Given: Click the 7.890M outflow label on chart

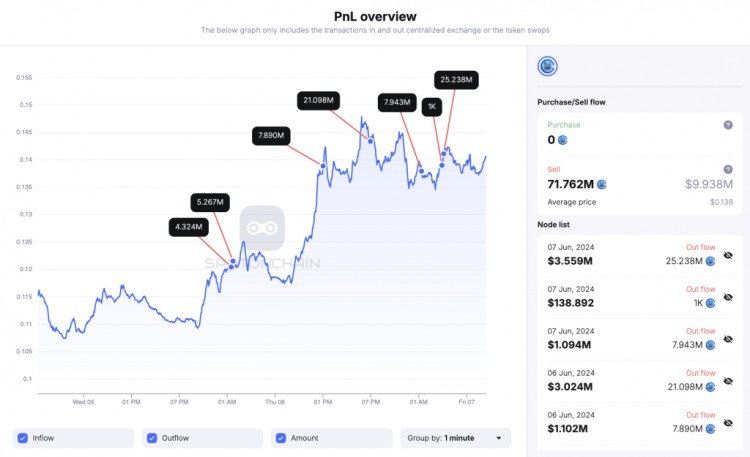Looking at the screenshot, I should click(271, 135).
